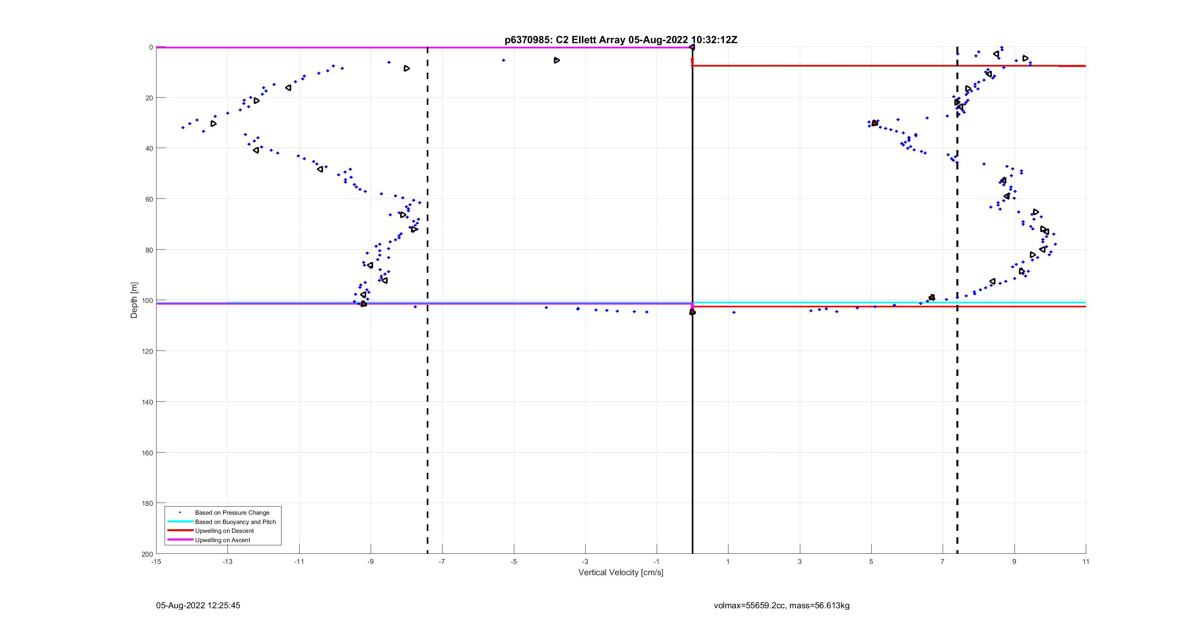The width and height of the screenshot is (1200, 622).
Task: Click the y-axis tick label '200'
Action: 146,553
